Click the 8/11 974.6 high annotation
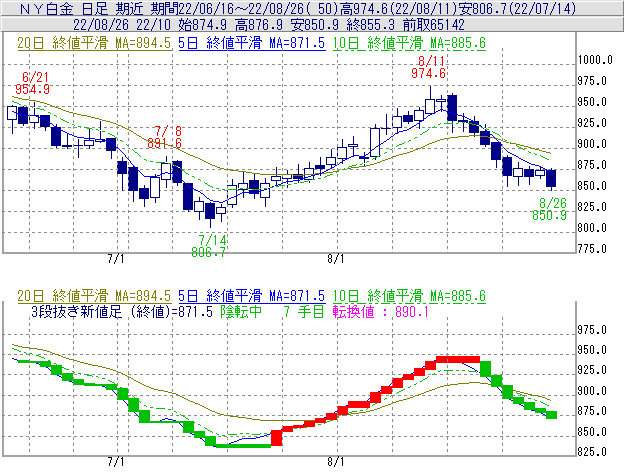Image resolution: width=624 pixels, height=475 pixels. (x=429, y=67)
